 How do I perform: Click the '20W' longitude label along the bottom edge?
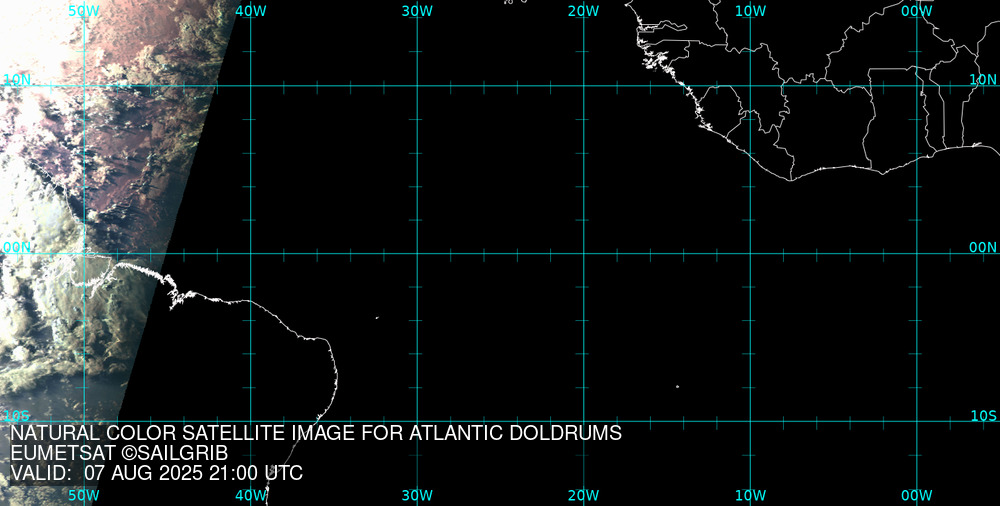(584, 496)
